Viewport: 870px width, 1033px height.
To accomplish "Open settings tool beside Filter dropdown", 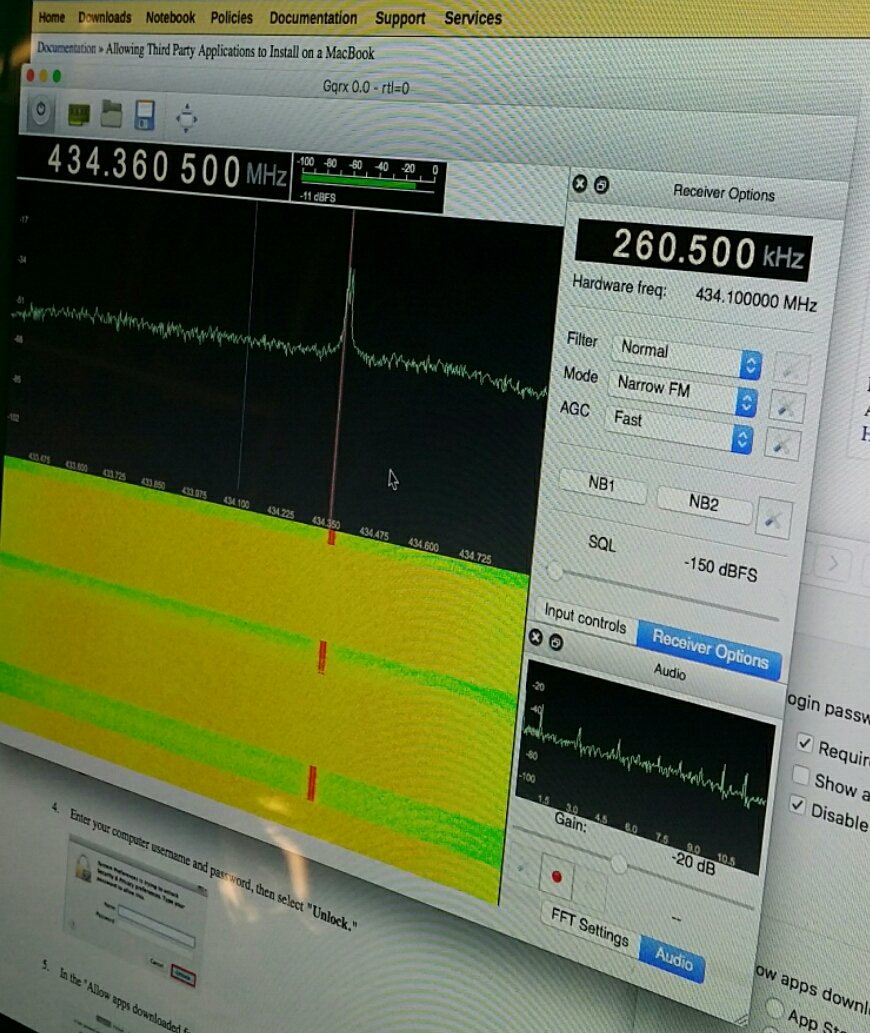I will pyautogui.click(x=790, y=369).
